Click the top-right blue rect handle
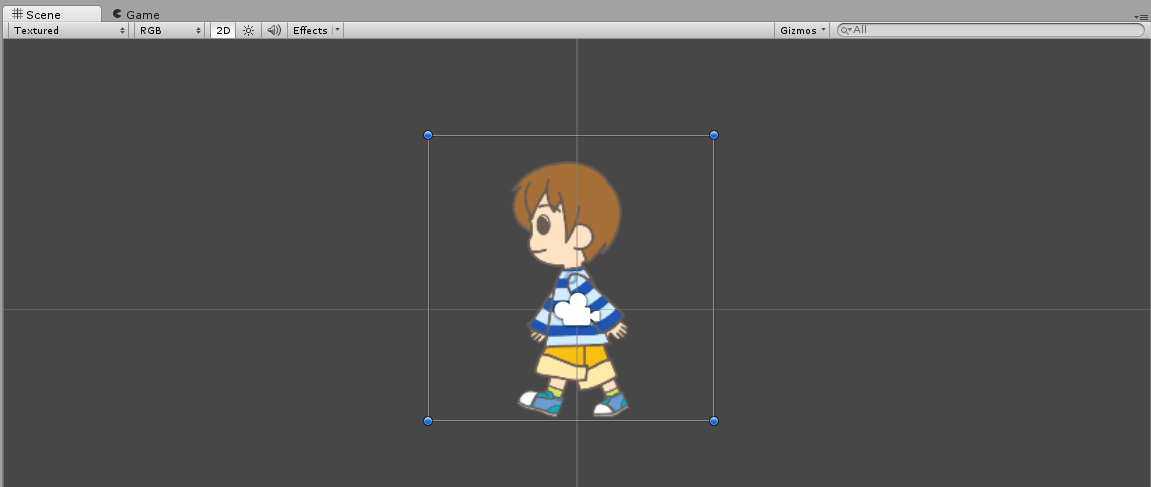Screen dimensions: 1151x487 (x=714, y=135)
